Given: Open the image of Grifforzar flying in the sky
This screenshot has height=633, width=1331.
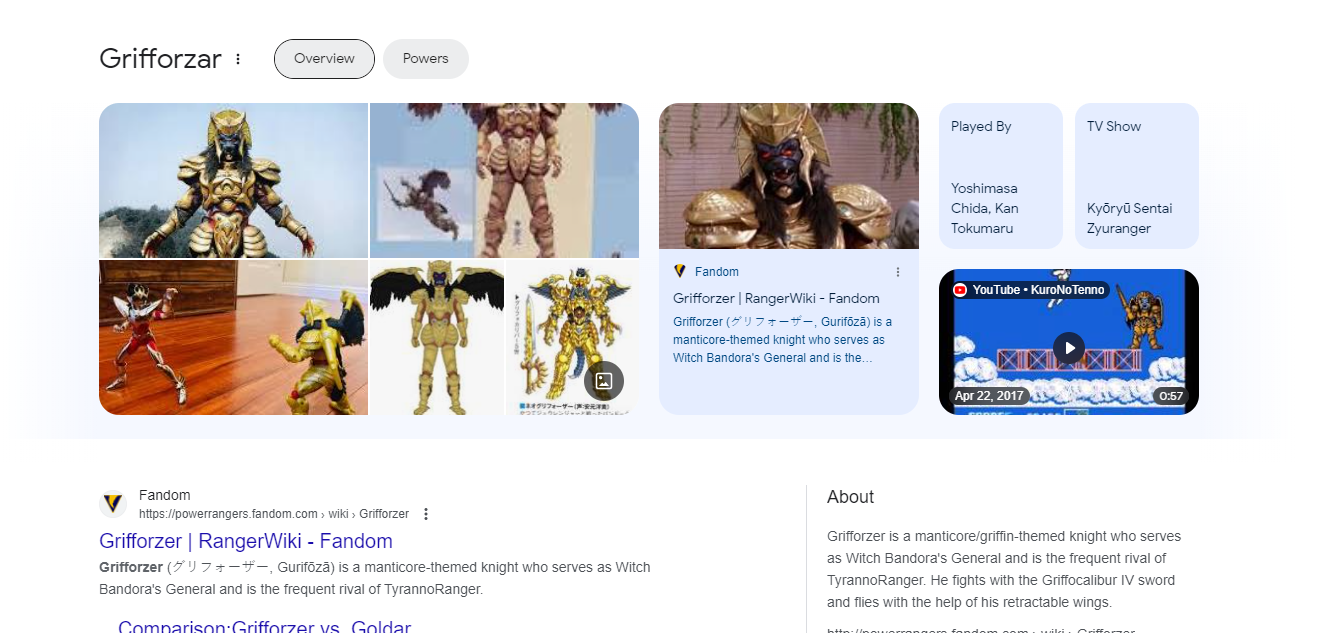Looking at the screenshot, I should [504, 180].
